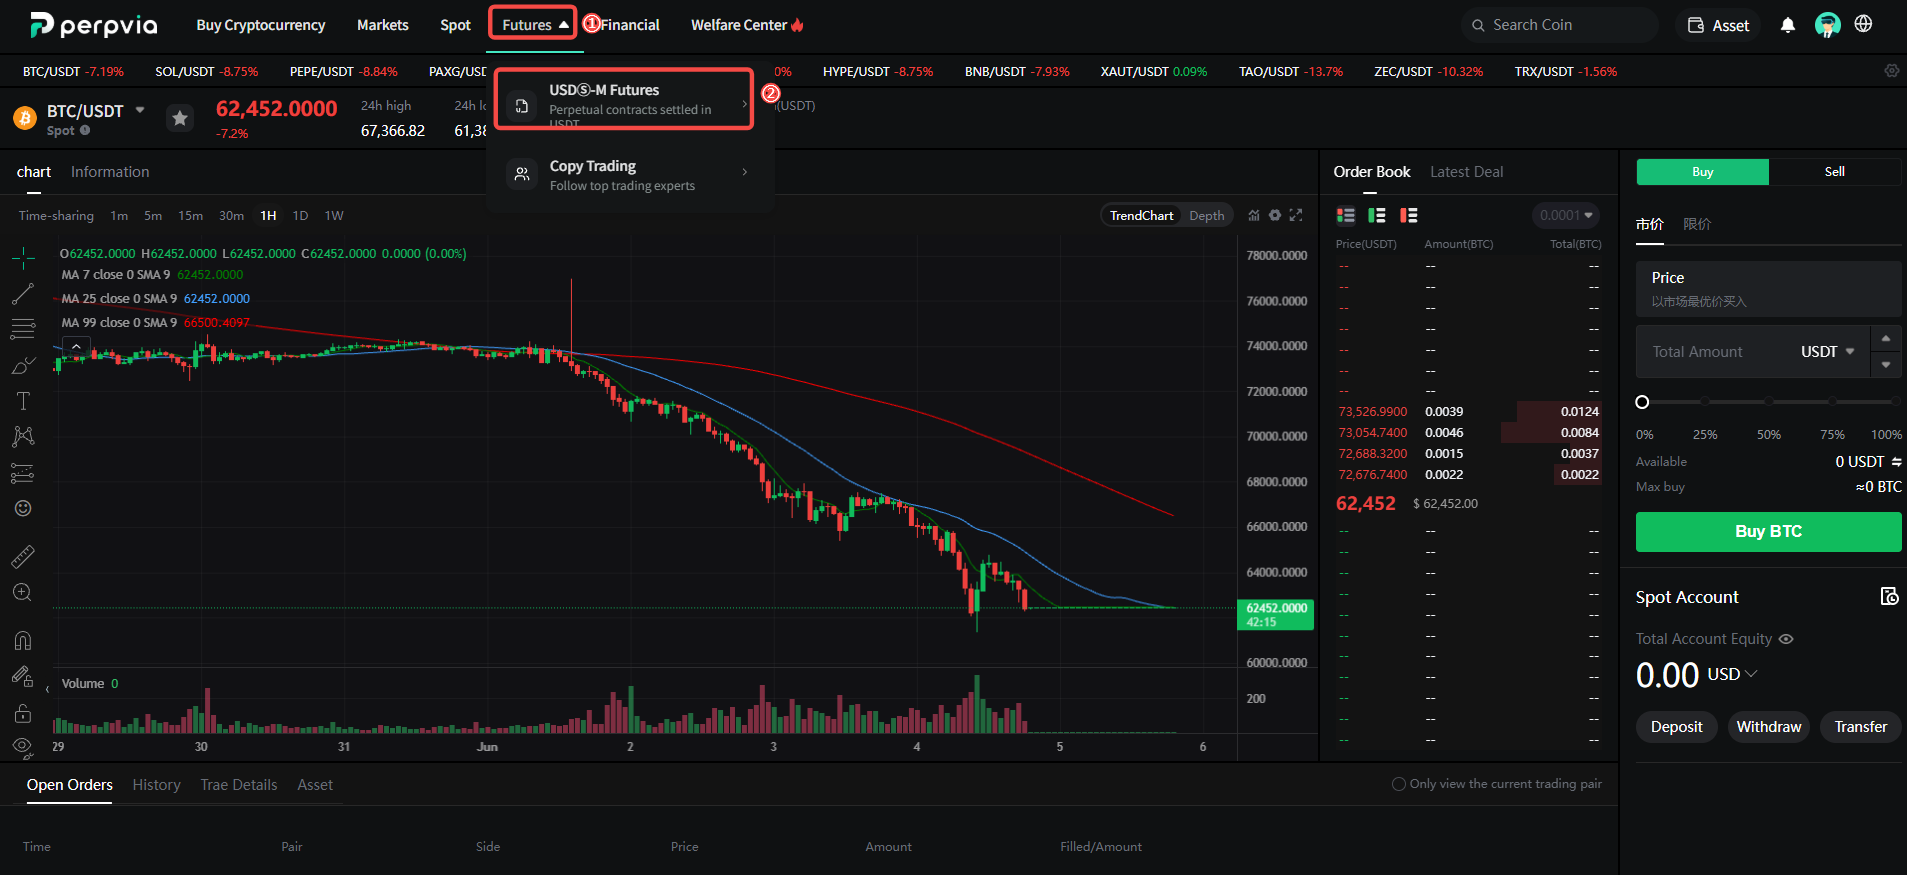
Task: Select the Sell side toggle
Action: pyautogui.click(x=1835, y=172)
